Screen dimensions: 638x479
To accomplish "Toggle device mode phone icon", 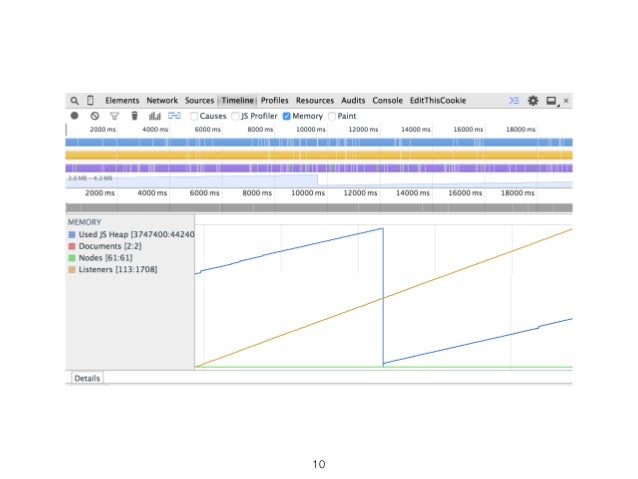I will tap(90, 100).
